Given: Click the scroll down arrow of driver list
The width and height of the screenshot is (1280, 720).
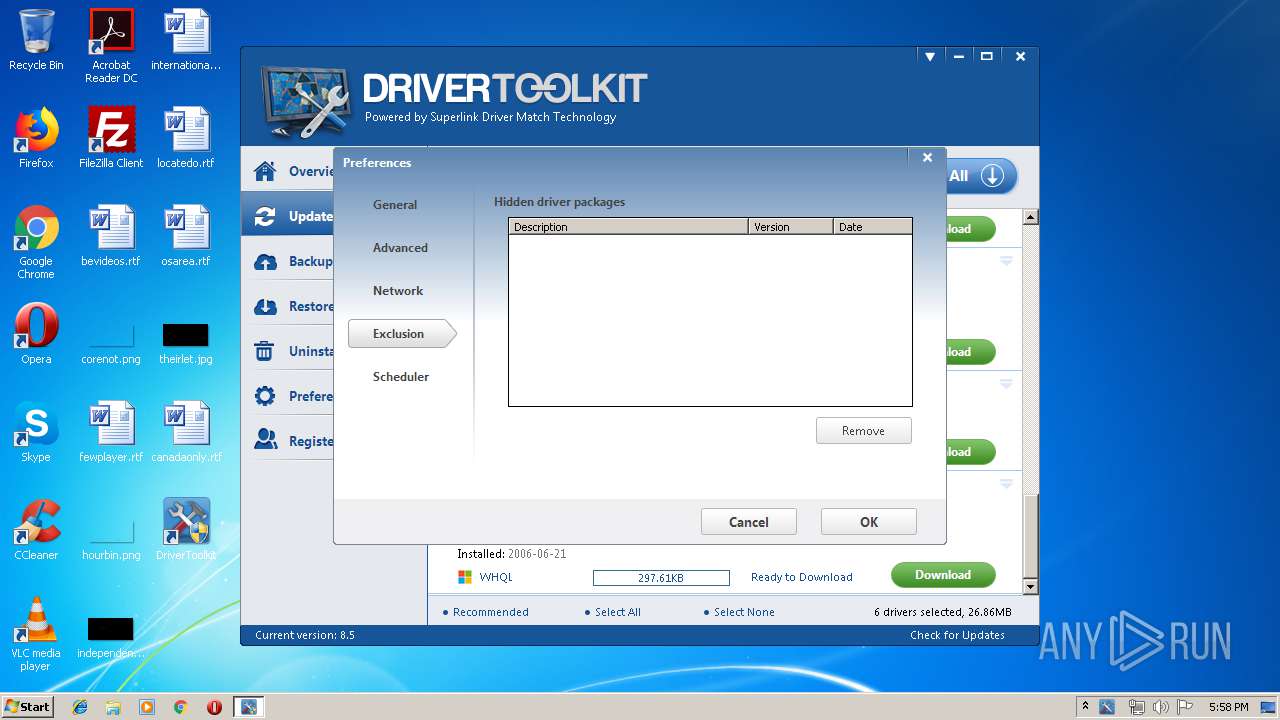Looking at the screenshot, I should point(1030,586).
